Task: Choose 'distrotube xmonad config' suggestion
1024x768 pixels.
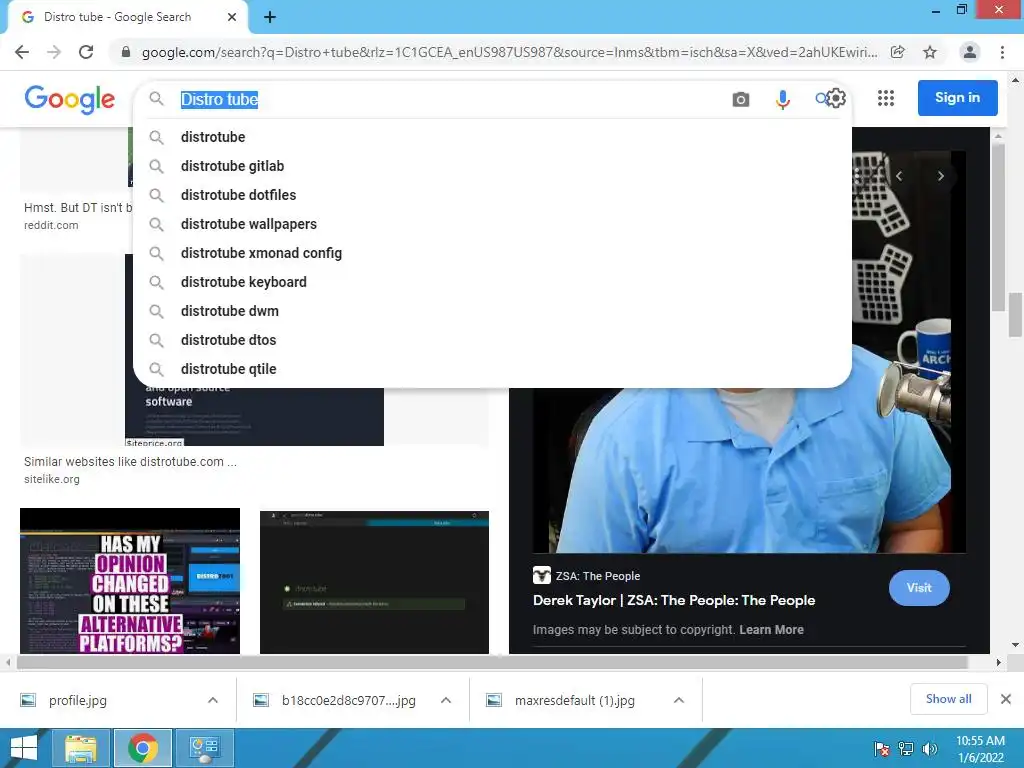Action: coord(492,253)
